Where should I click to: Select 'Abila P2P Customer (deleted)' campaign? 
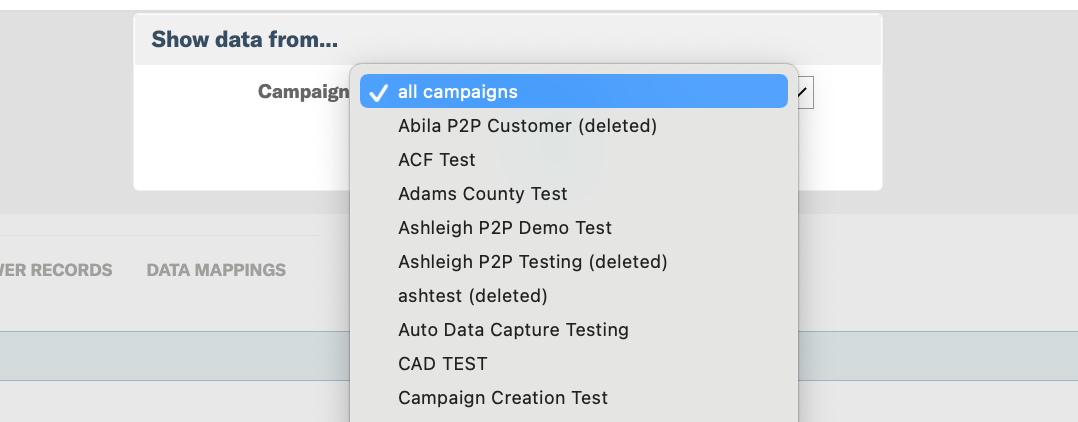573,126
